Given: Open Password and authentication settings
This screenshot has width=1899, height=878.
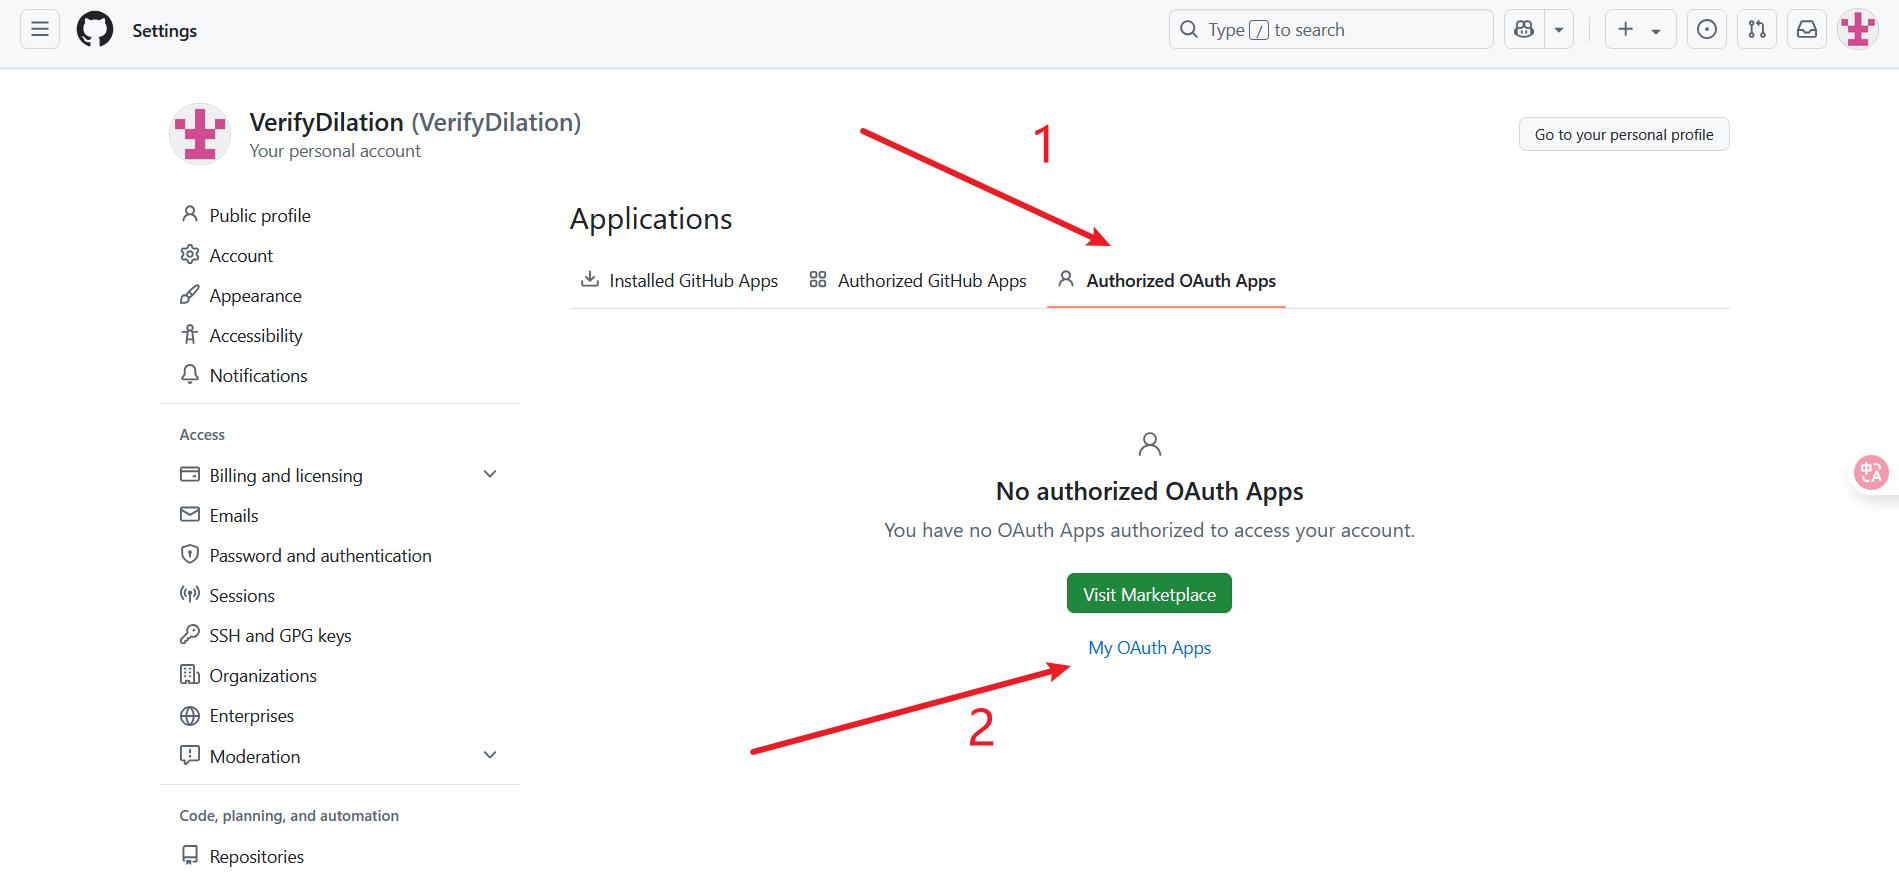Looking at the screenshot, I should [x=320, y=556].
